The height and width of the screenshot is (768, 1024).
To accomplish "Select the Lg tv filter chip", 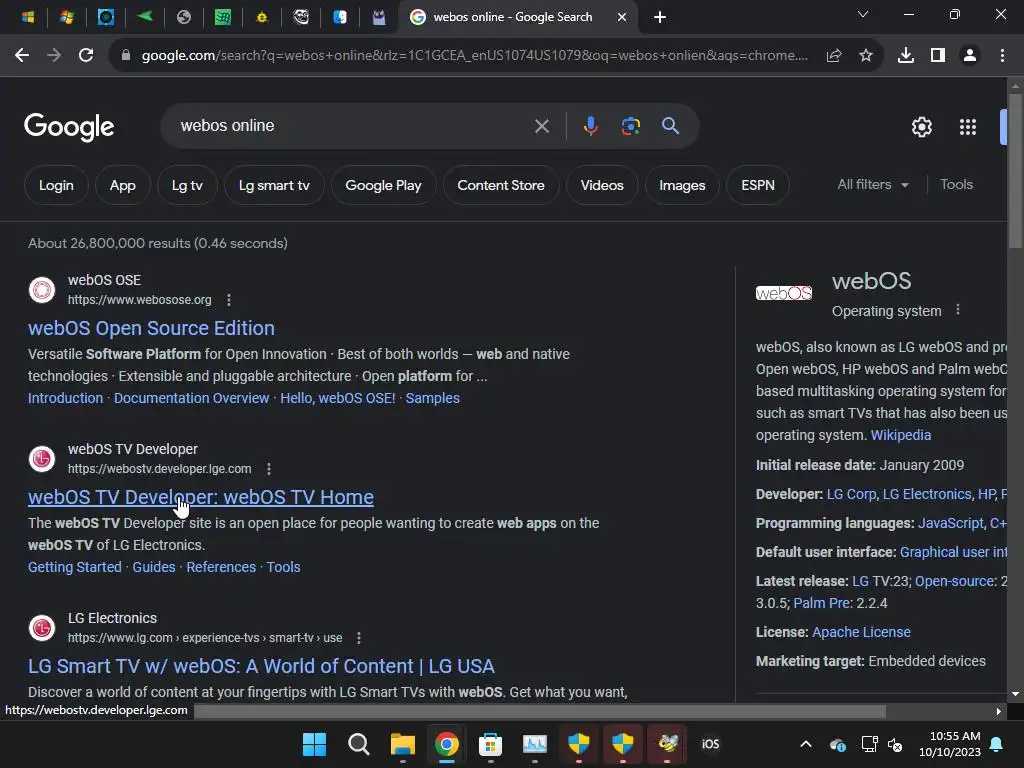I will tap(187, 185).
